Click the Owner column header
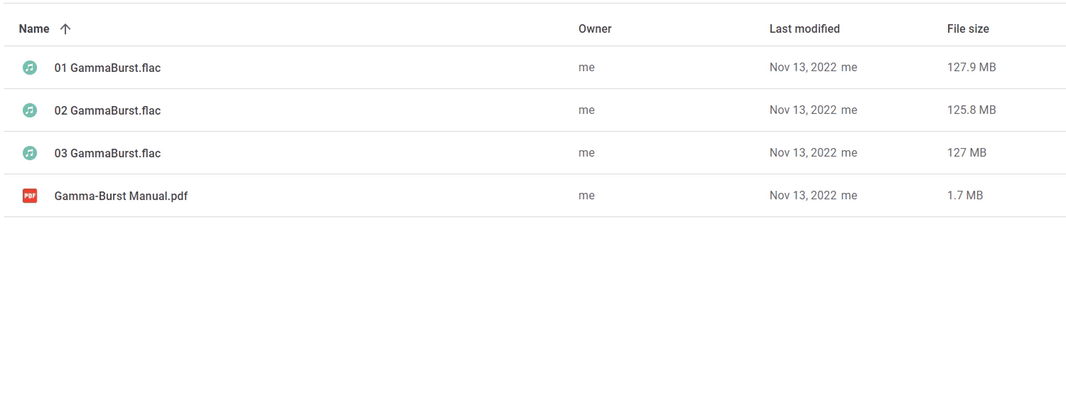This screenshot has width=1066, height=420. coord(595,29)
